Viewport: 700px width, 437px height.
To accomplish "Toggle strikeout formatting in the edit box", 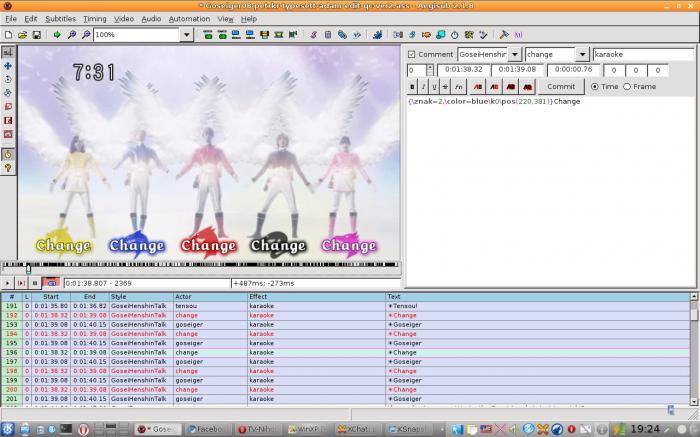I will (445, 87).
